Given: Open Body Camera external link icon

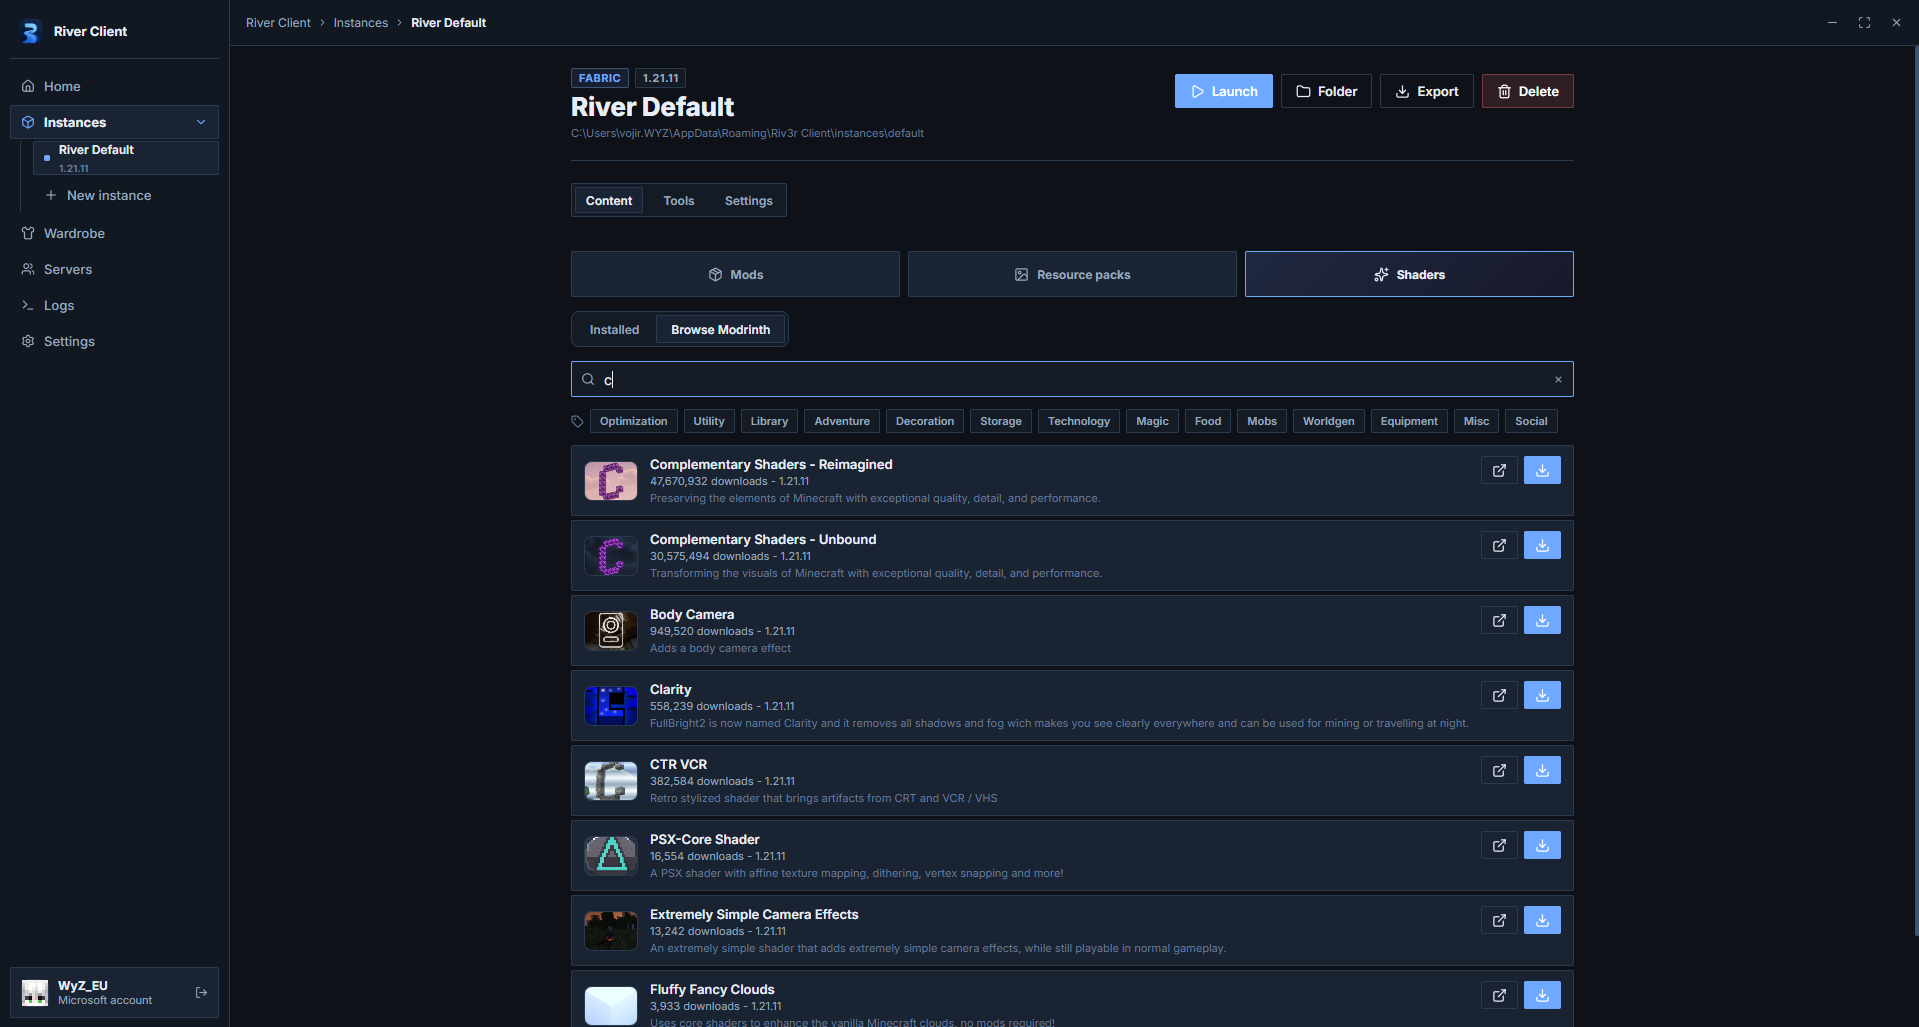Looking at the screenshot, I should tap(1499, 620).
